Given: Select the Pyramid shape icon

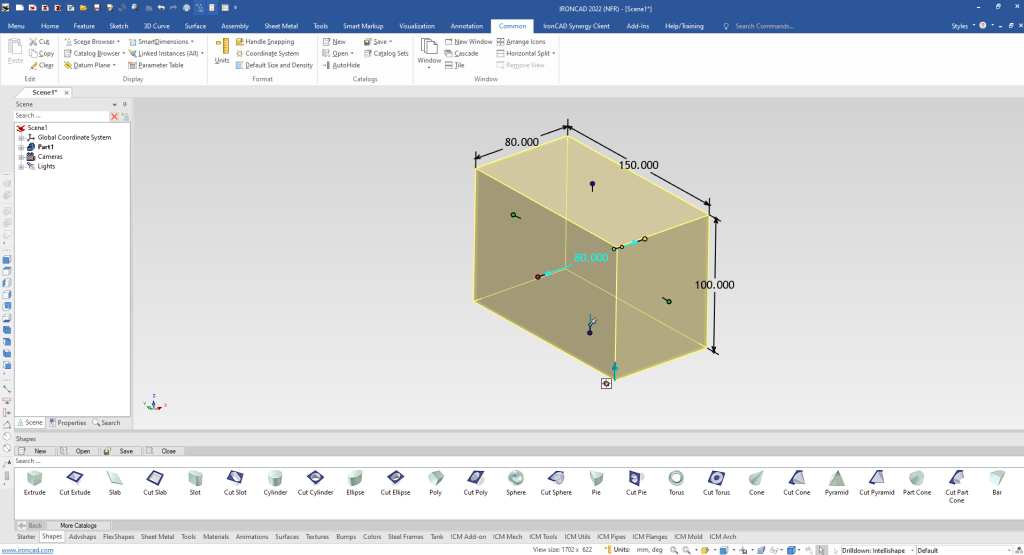Looking at the screenshot, I should [837, 478].
